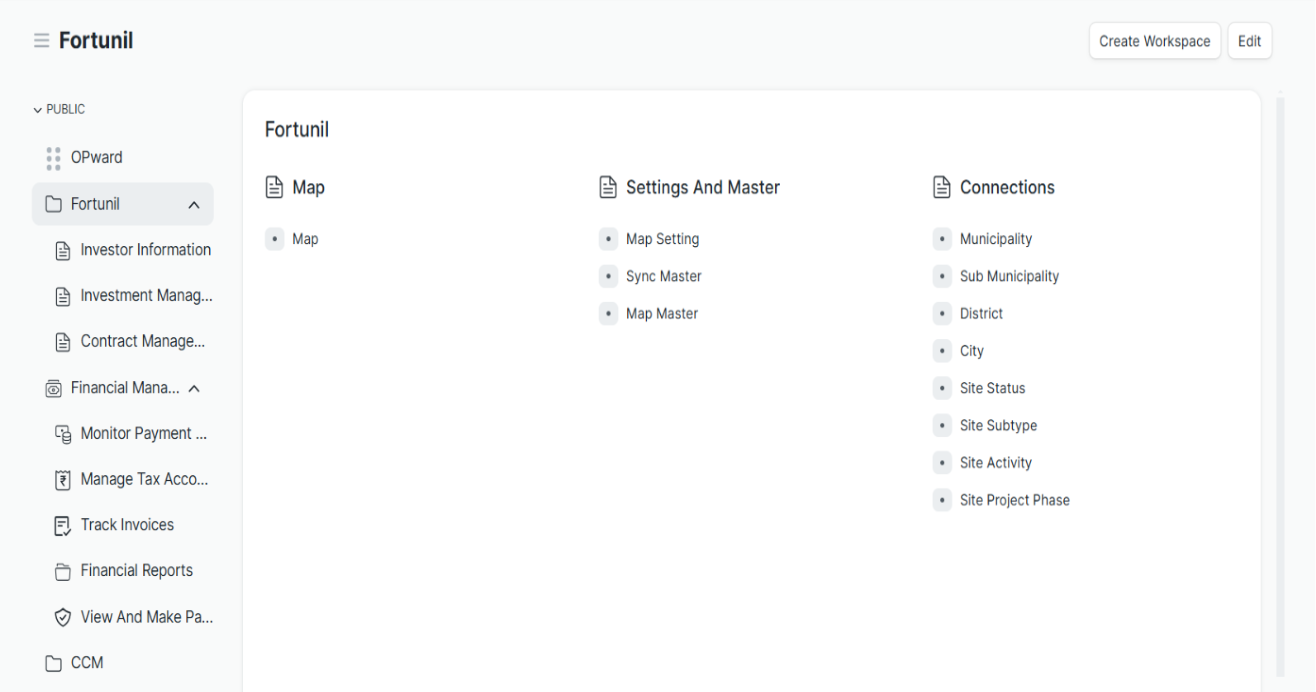
Task: Click the CCM folder icon
Action: tap(52, 663)
